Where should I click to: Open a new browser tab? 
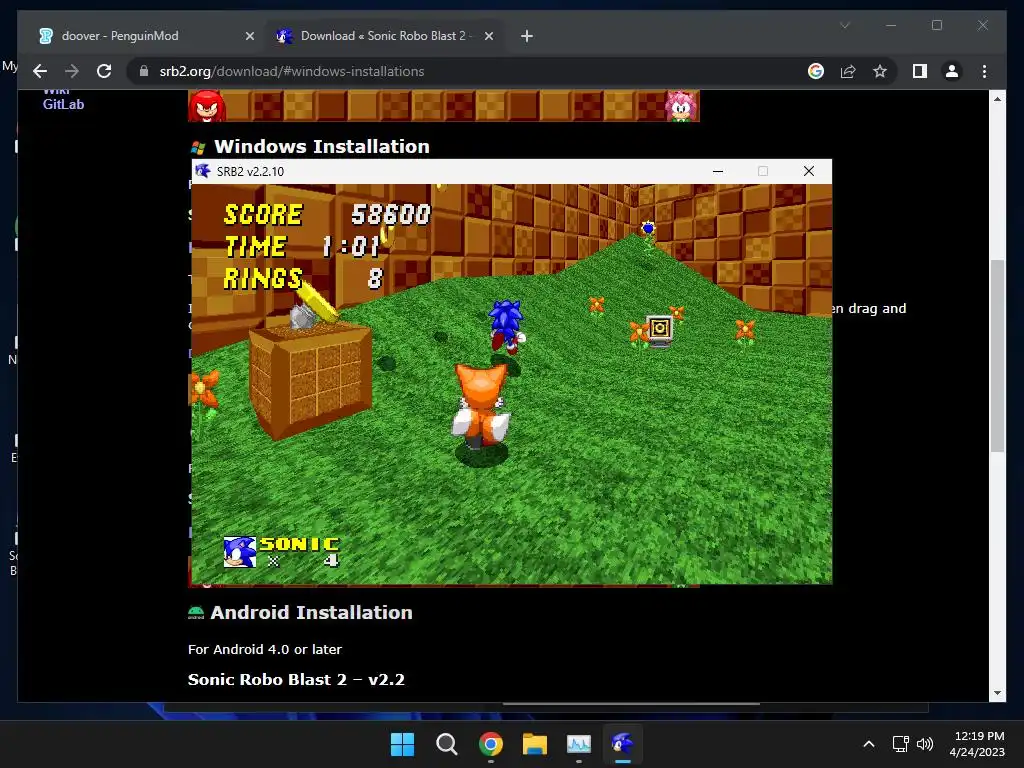[527, 36]
